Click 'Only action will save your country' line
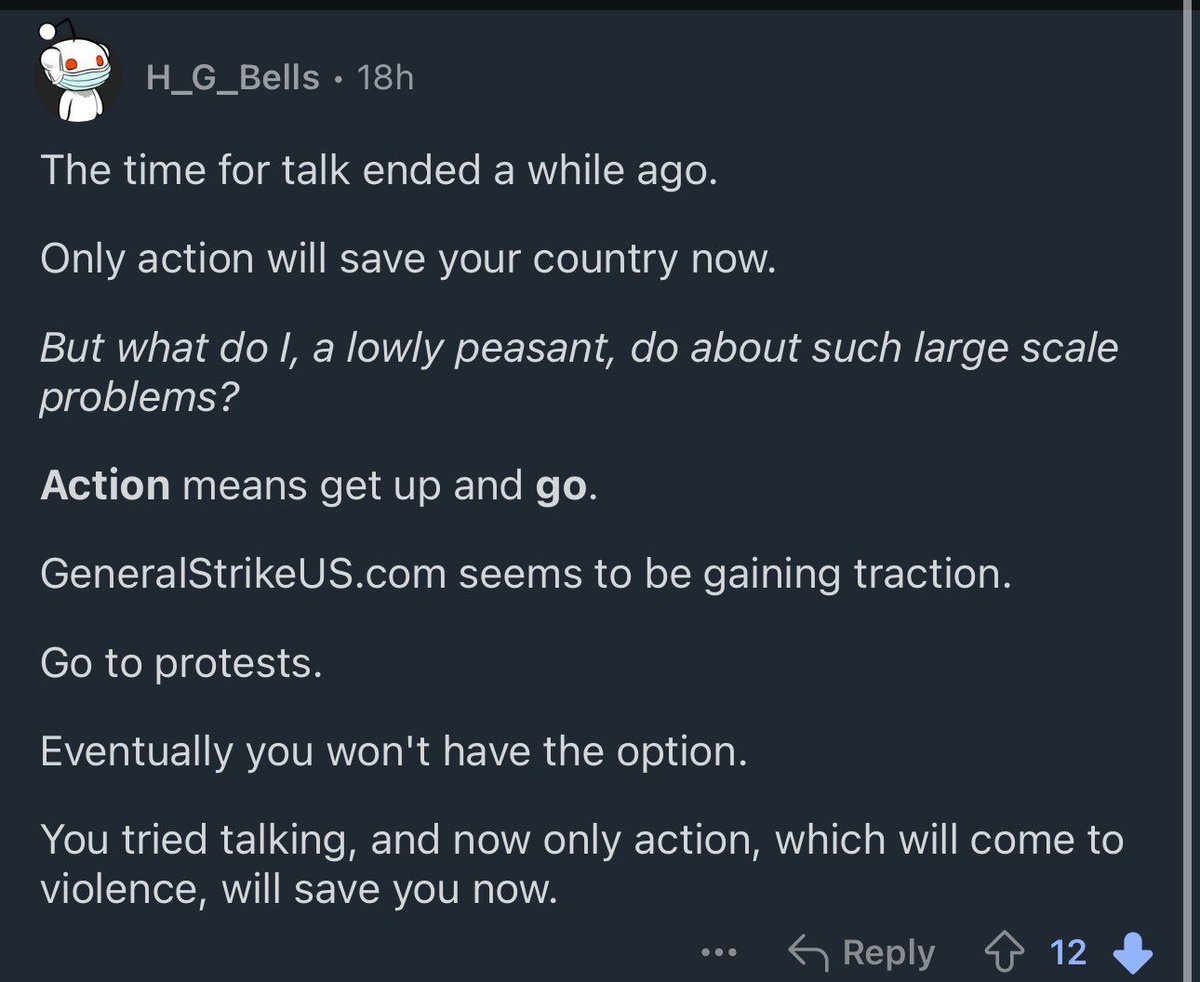 pos(408,261)
